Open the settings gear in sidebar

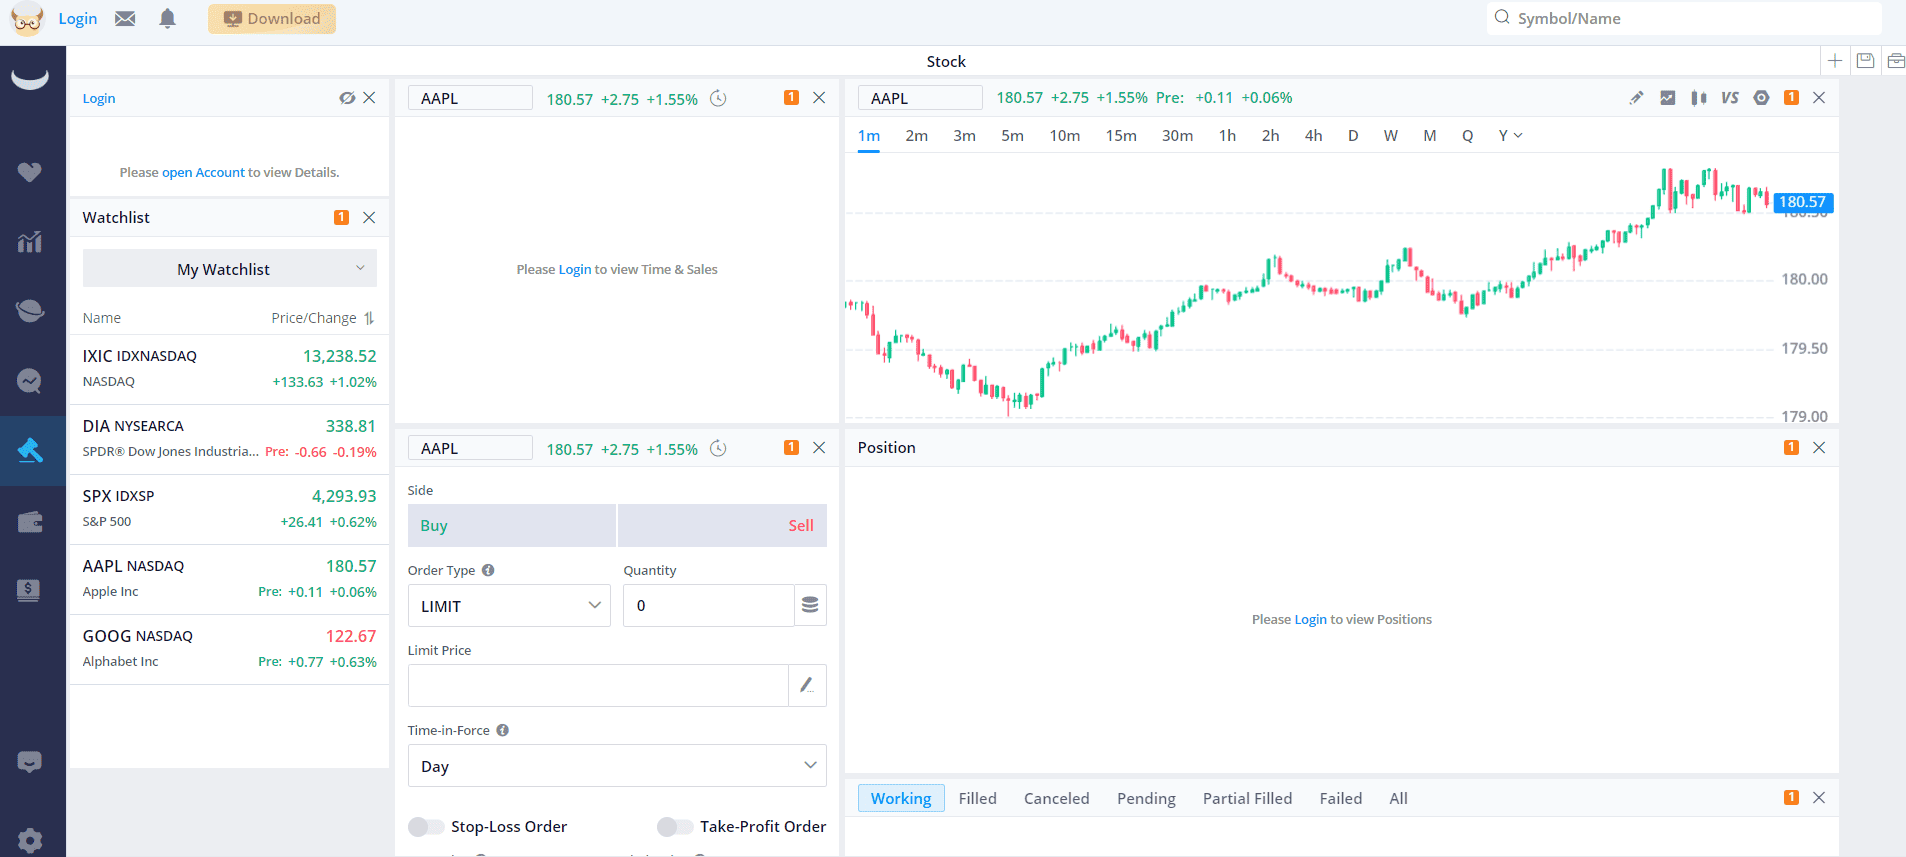coord(30,840)
